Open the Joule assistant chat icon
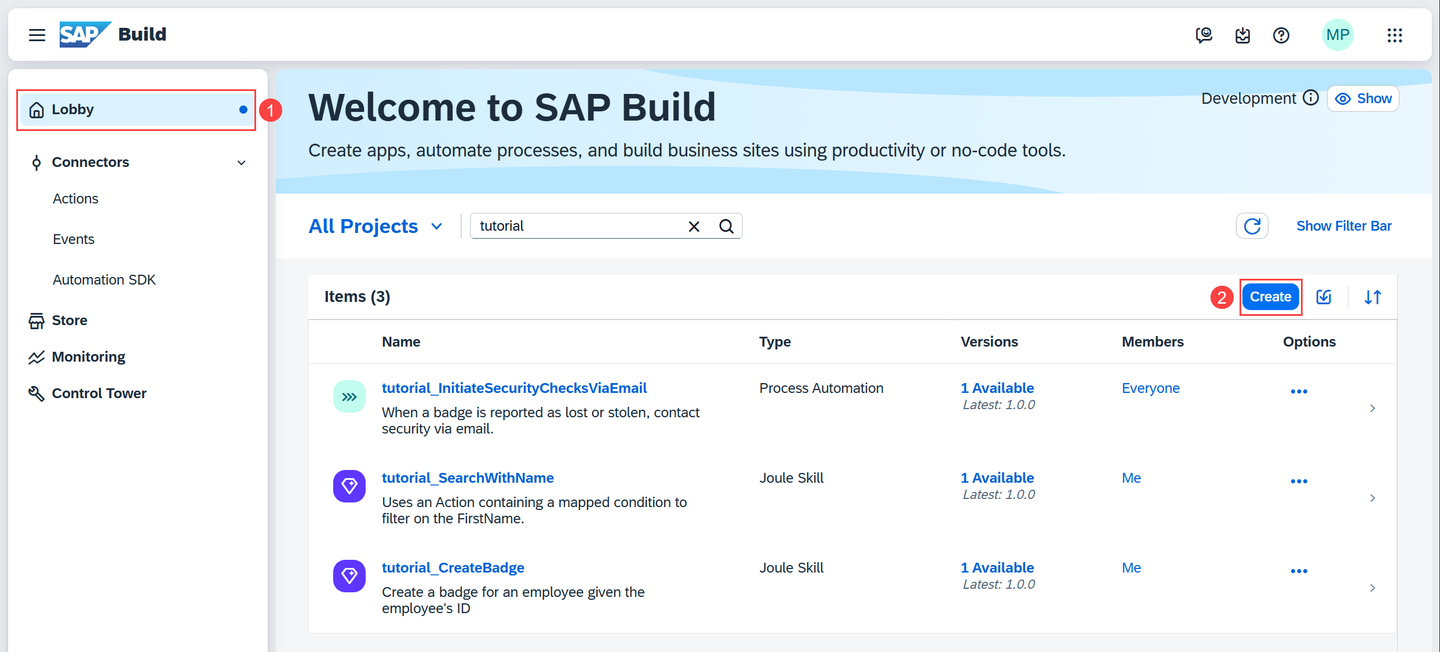 coord(1204,35)
